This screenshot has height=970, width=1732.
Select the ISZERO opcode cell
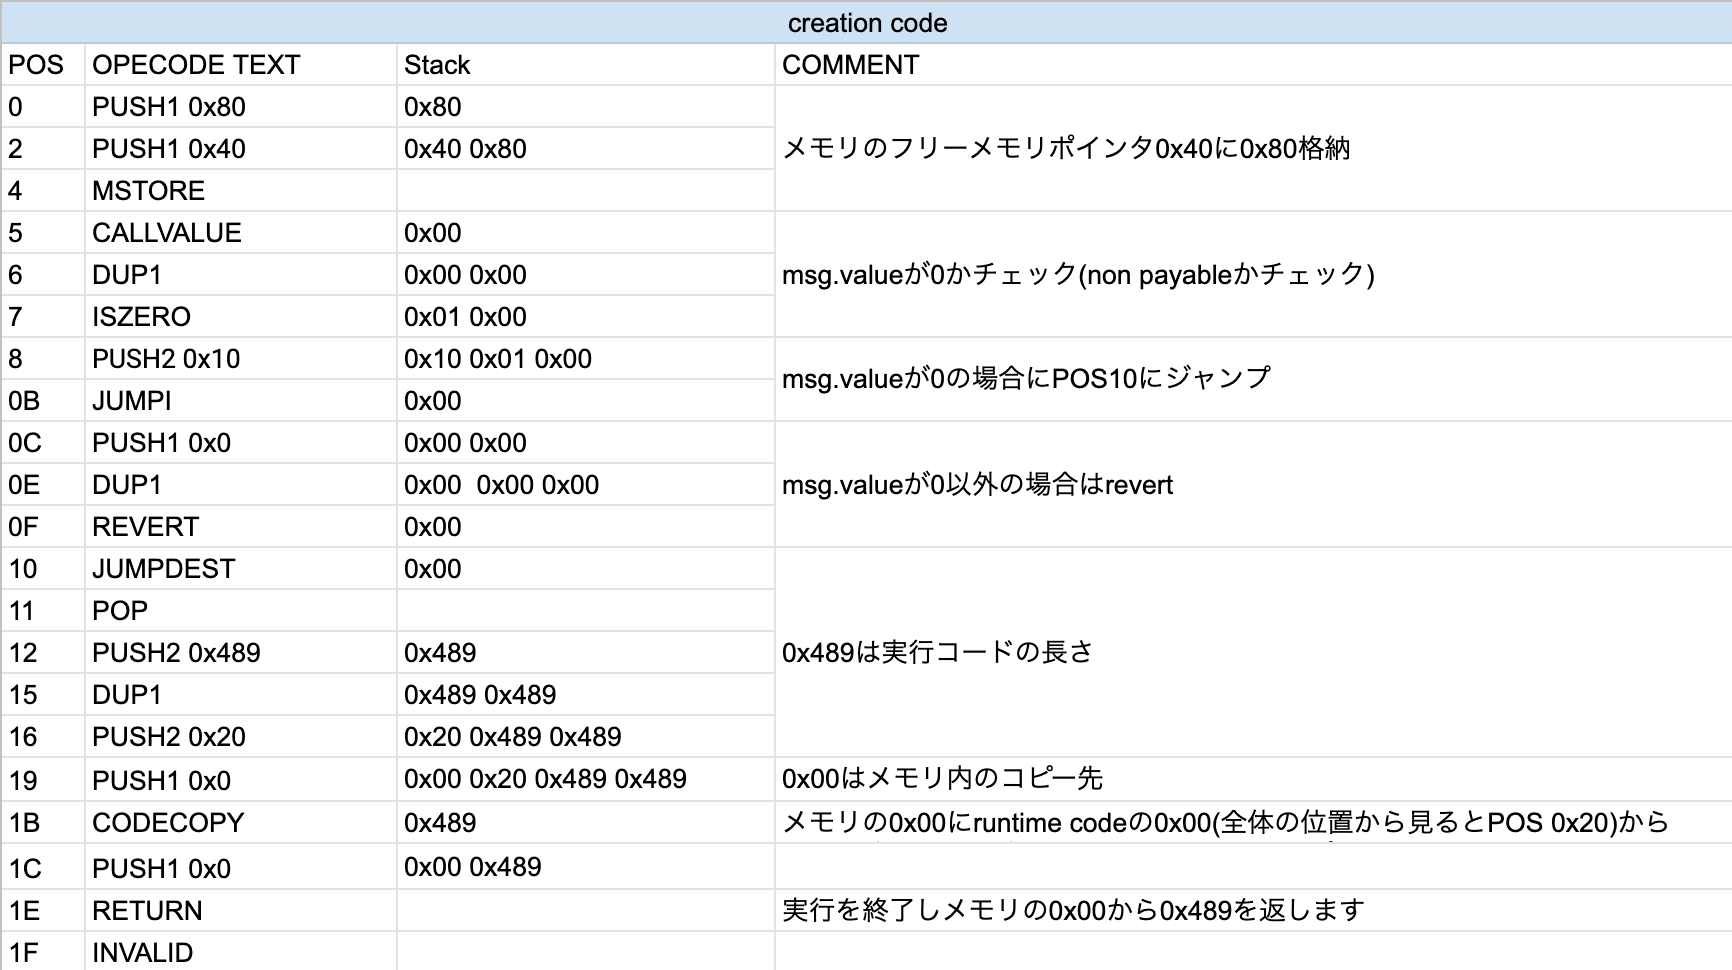[241, 317]
